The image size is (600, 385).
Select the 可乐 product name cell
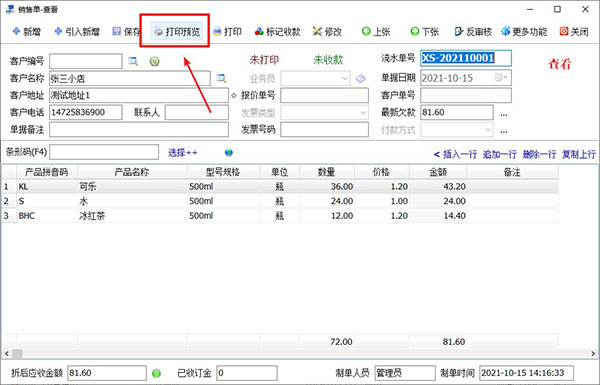[132, 187]
